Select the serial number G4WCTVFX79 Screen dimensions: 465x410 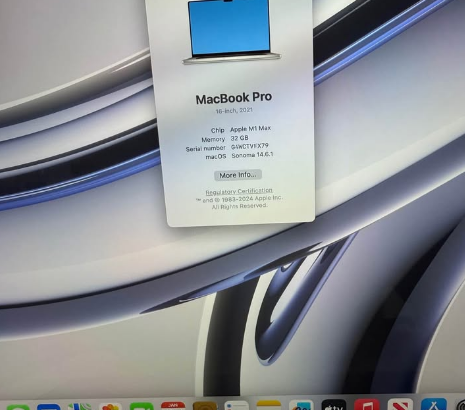tap(250, 146)
